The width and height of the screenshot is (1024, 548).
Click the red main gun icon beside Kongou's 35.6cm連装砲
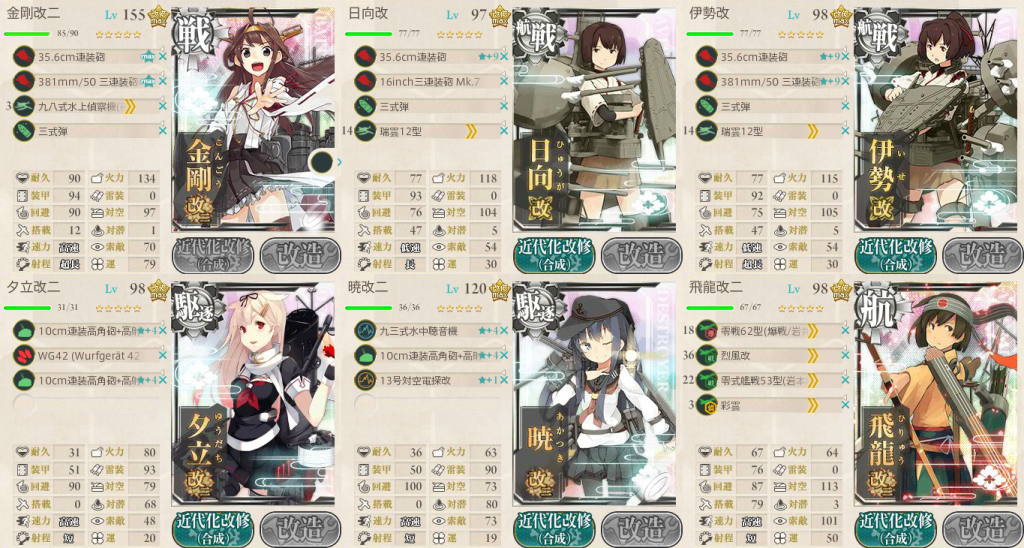pyautogui.click(x=24, y=57)
